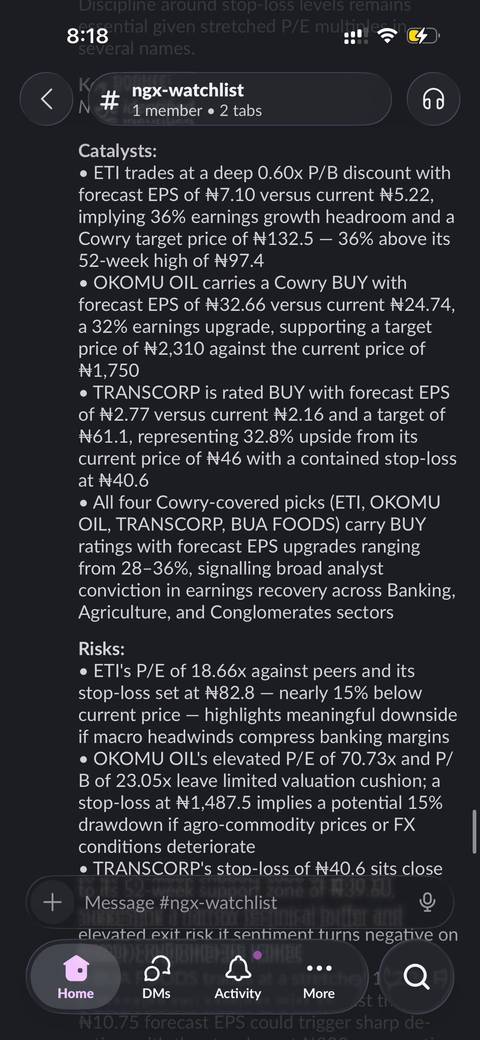Image resolution: width=480 pixels, height=1040 pixels.
Task: Go back using the left chevron button
Action: (46, 99)
